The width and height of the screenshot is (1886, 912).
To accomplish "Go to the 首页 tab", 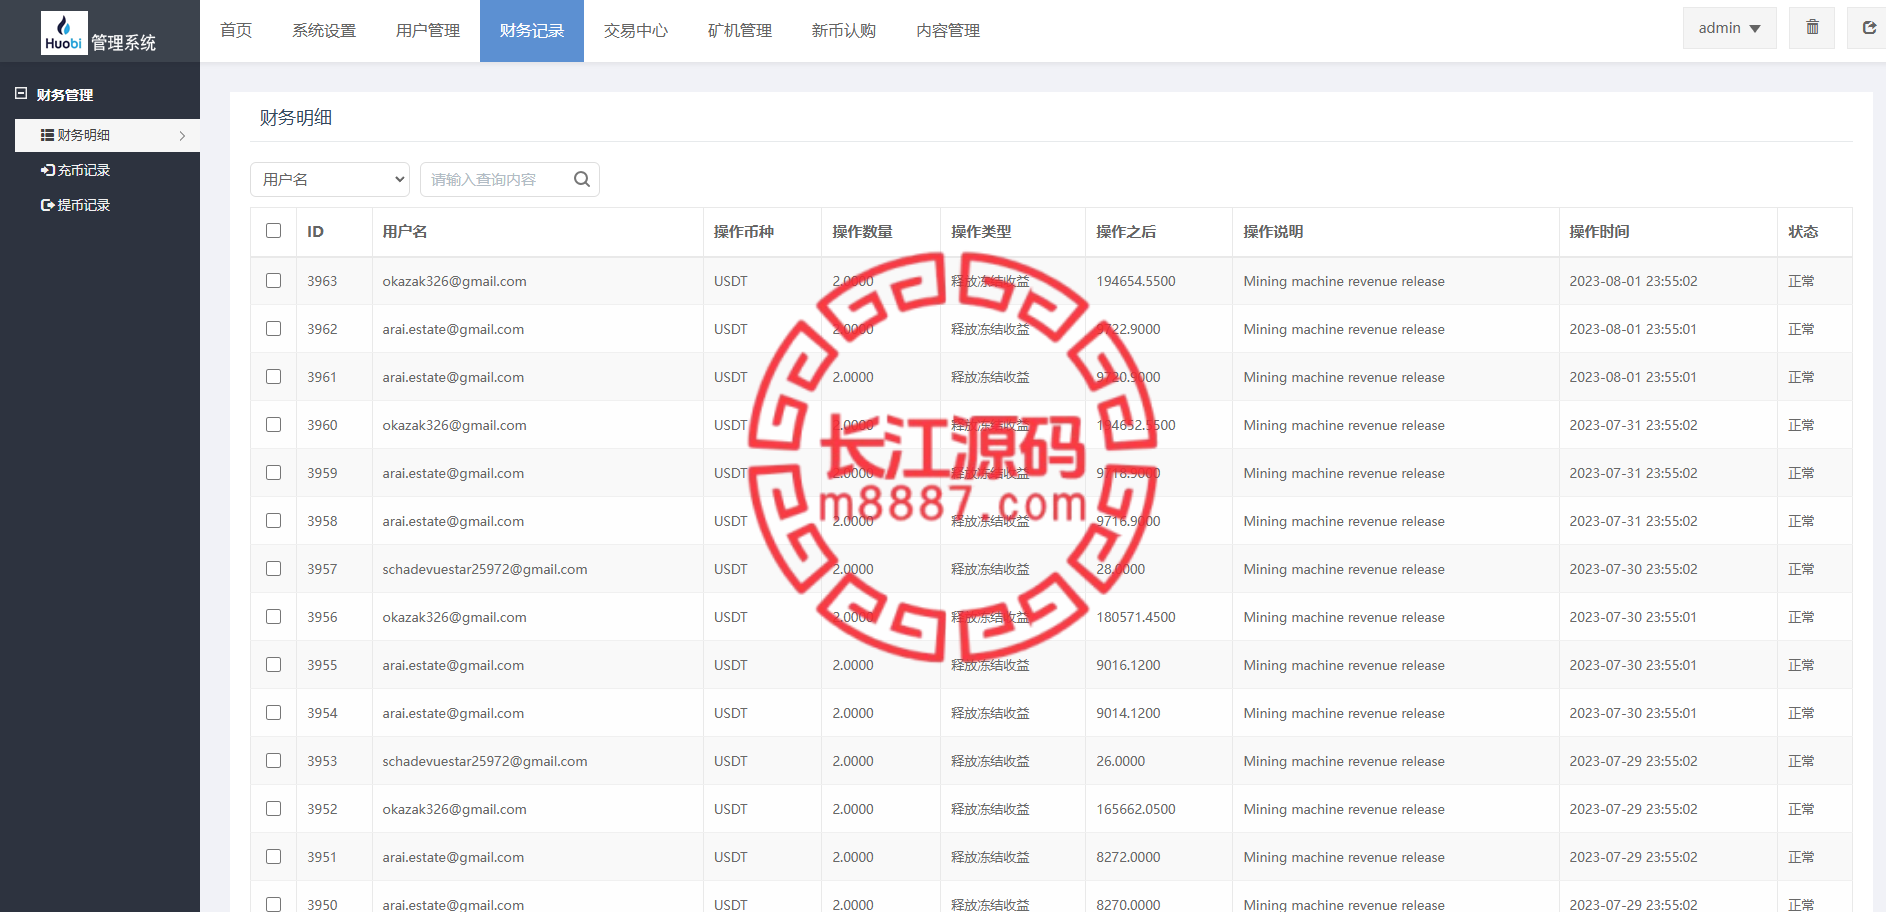I will click(236, 31).
